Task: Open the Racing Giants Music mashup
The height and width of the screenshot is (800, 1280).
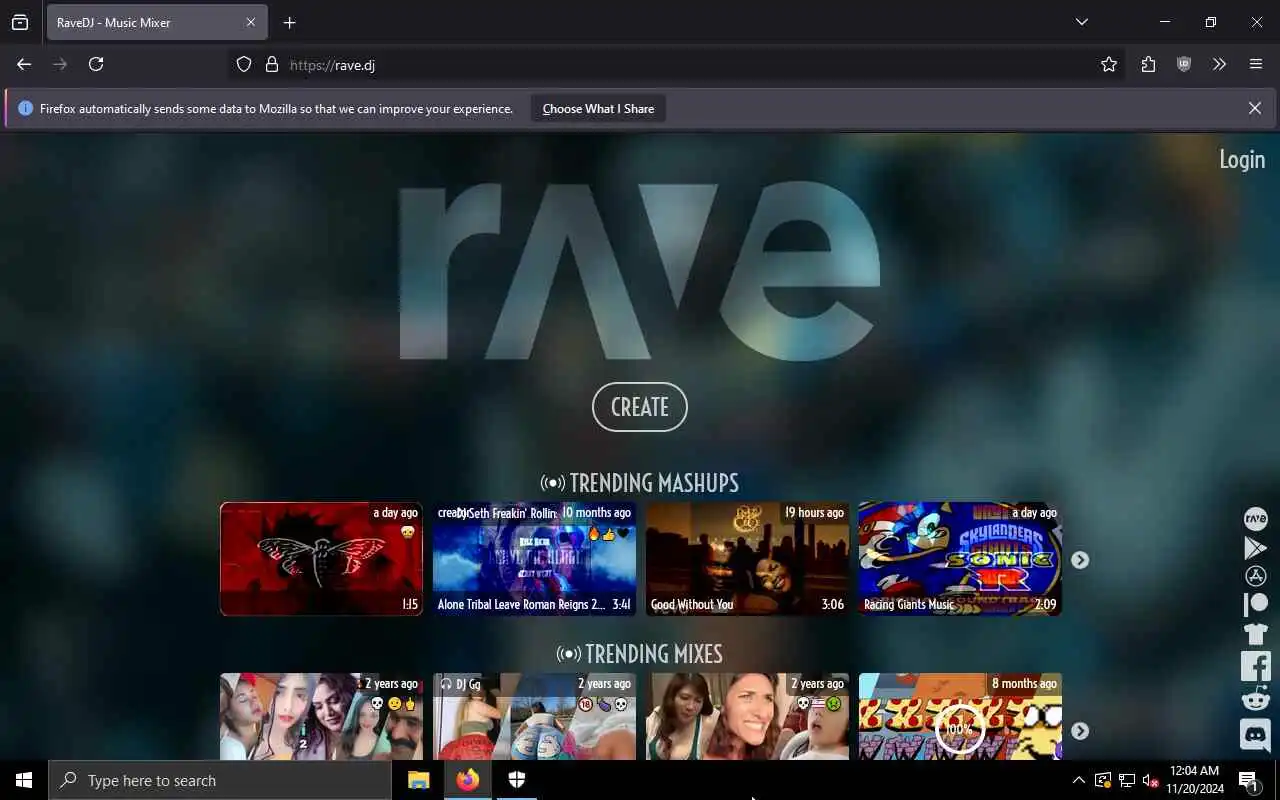Action: tap(960, 559)
